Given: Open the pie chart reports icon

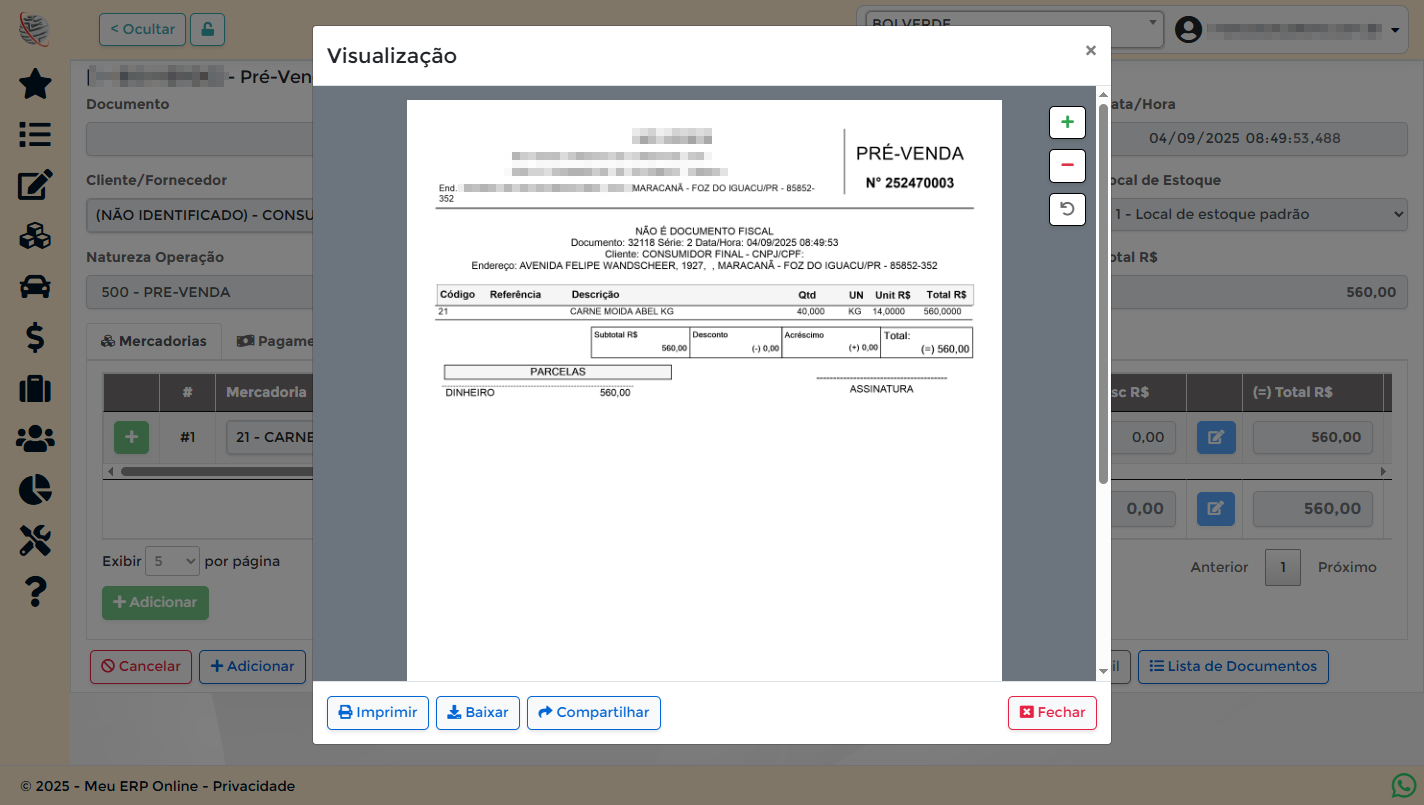Looking at the screenshot, I should point(35,489).
